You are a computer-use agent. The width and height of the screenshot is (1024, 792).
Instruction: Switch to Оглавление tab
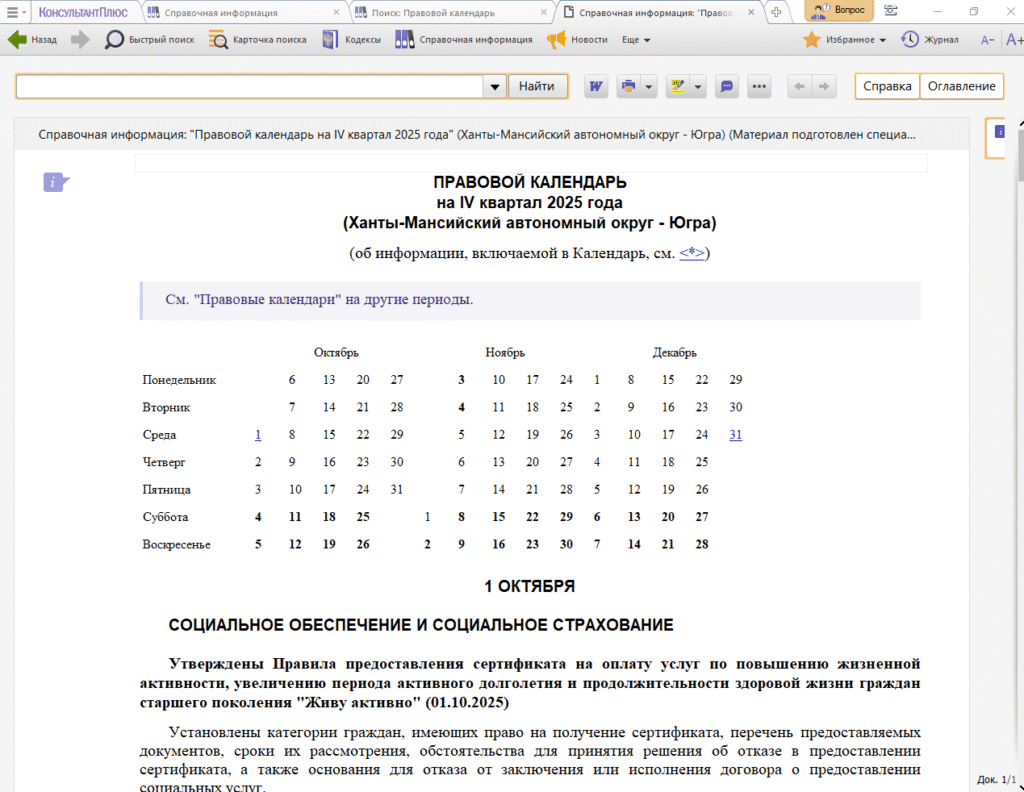click(961, 86)
